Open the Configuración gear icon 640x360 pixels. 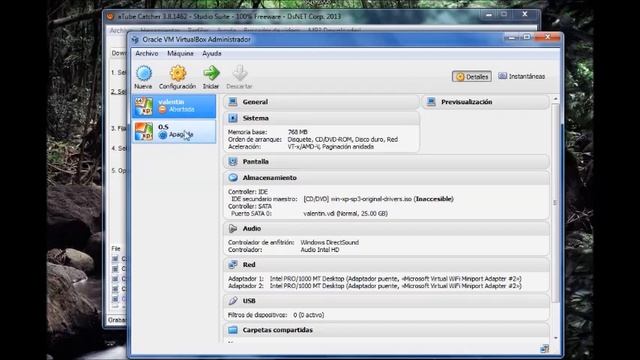click(178, 73)
